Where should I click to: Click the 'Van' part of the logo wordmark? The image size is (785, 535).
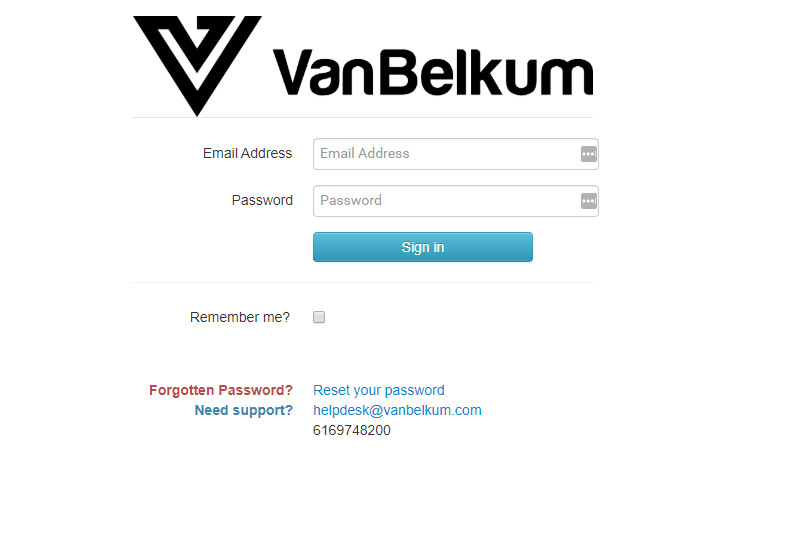click(x=323, y=72)
